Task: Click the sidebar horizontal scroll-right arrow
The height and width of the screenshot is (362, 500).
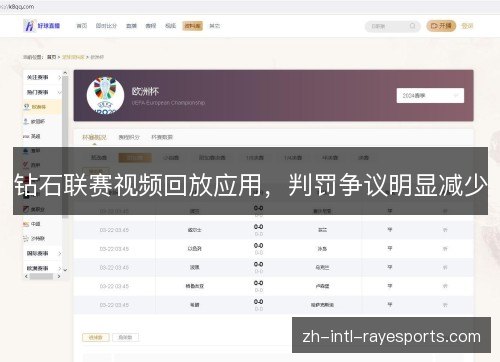Action: [59, 276]
